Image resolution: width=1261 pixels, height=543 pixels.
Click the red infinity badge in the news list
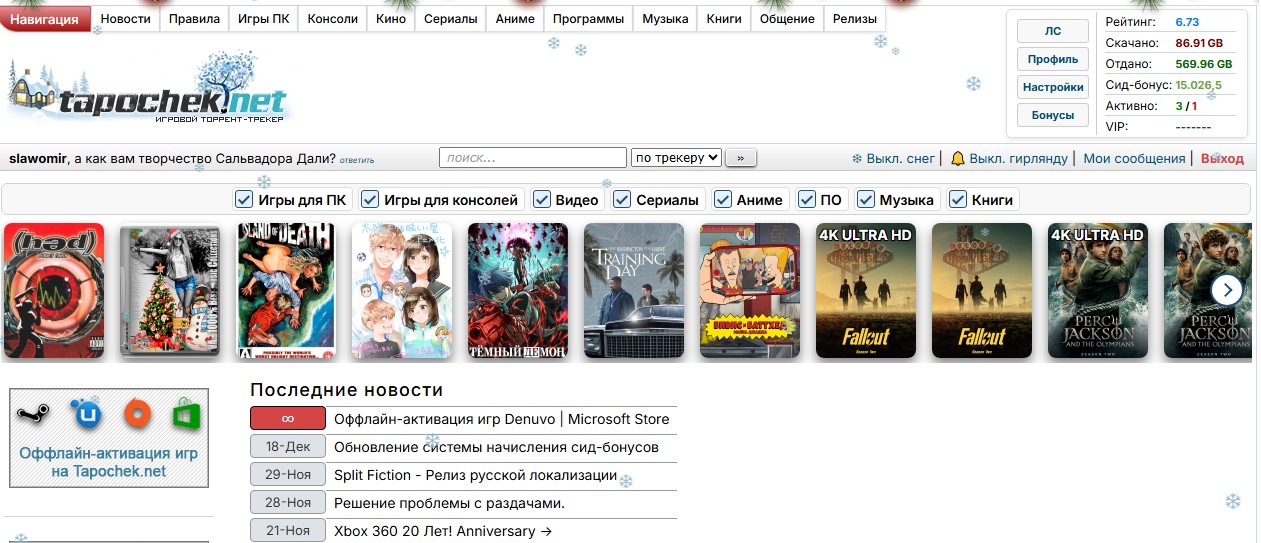pos(288,419)
